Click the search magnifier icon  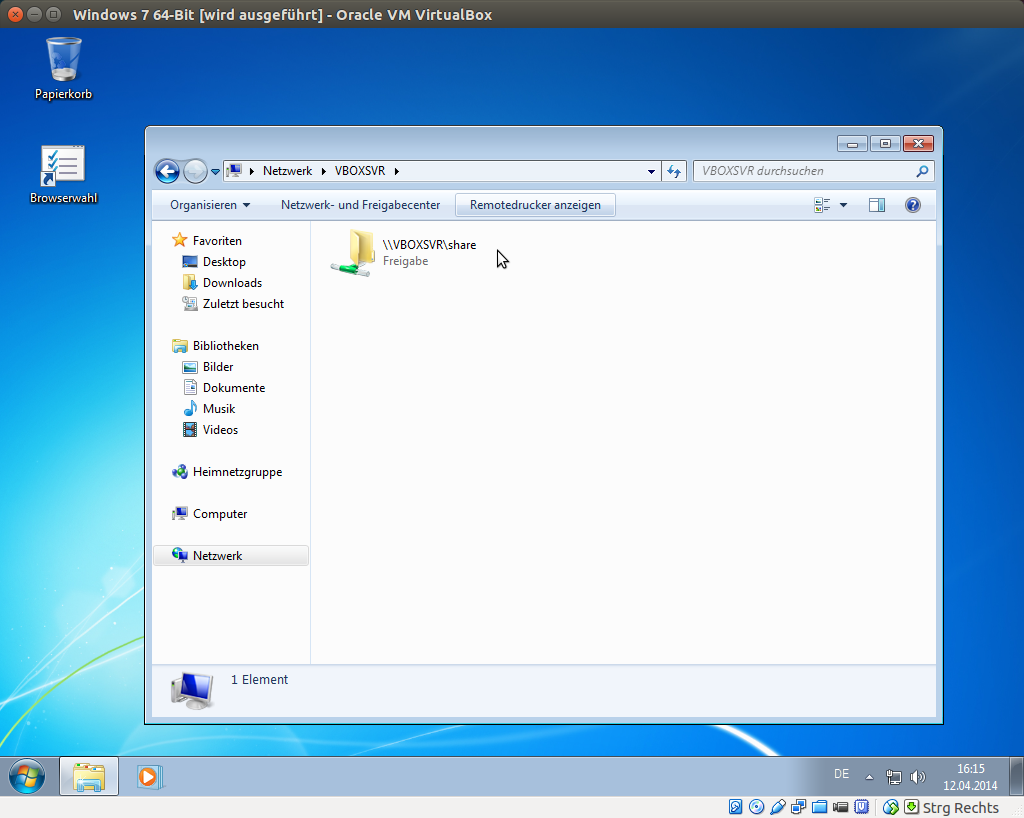[922, 171]
